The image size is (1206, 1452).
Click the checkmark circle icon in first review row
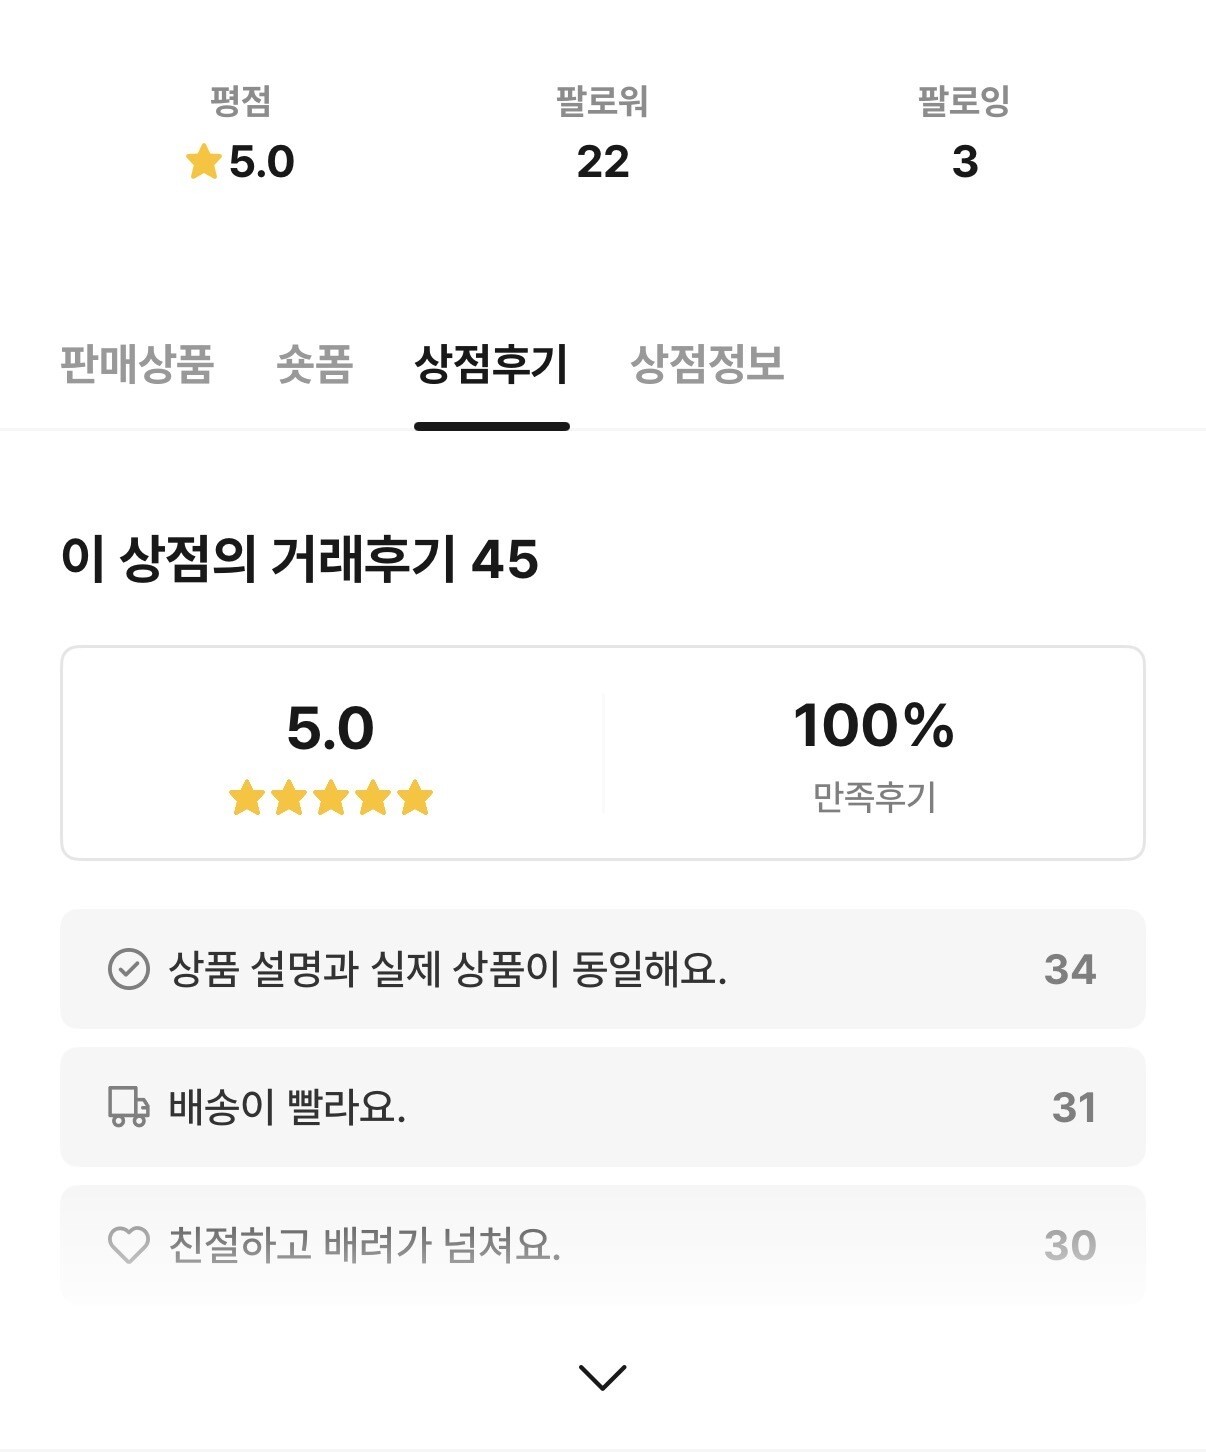[128, 969]
